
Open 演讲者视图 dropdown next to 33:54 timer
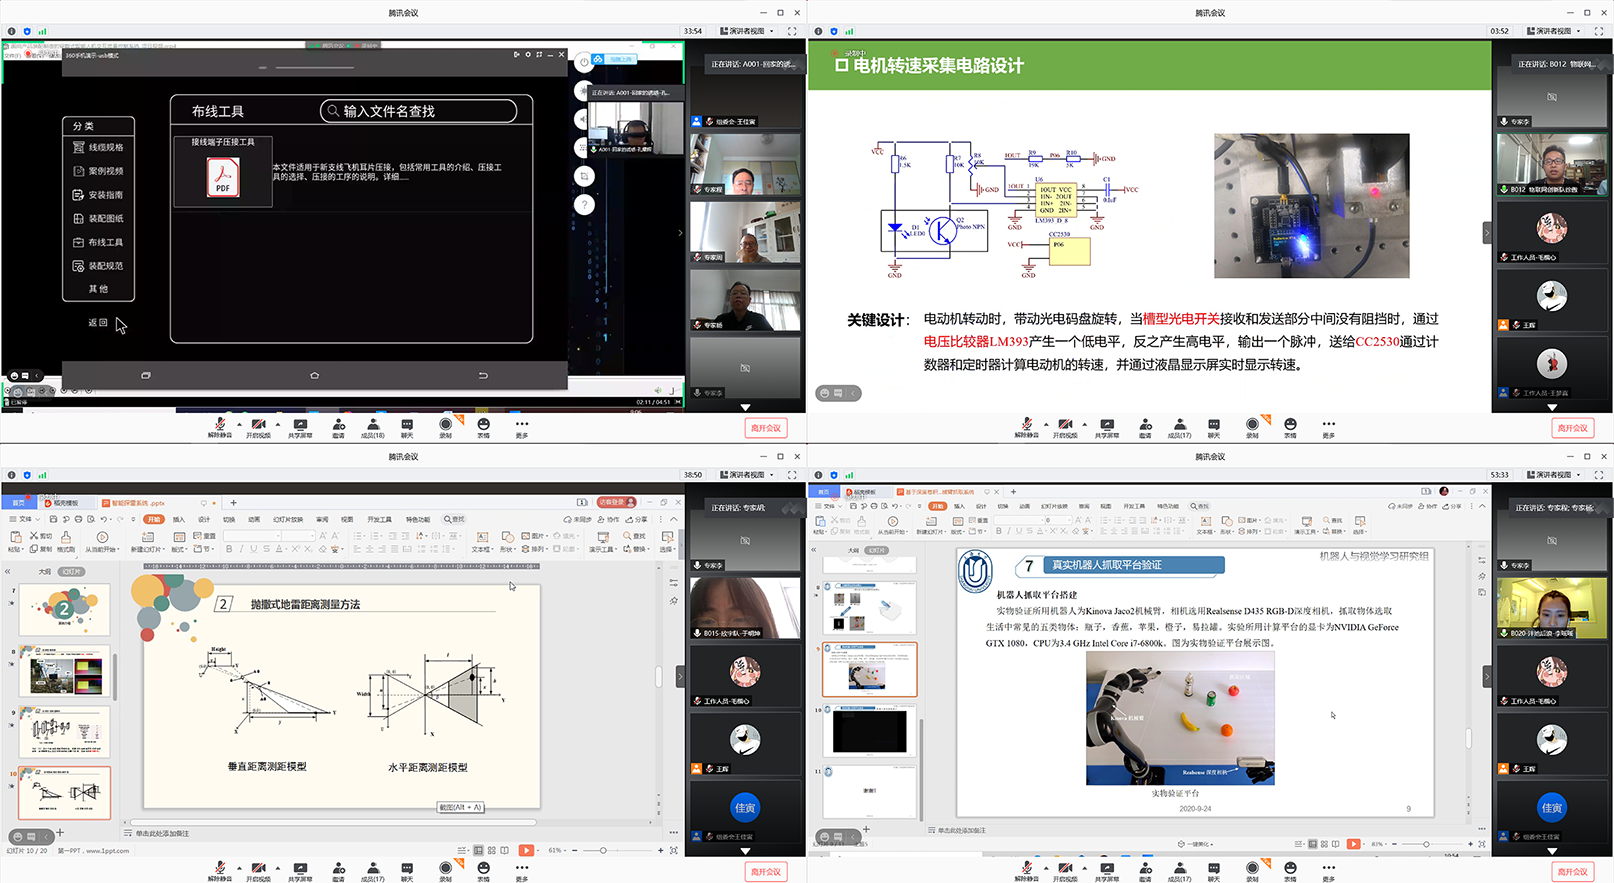click(748, 31)
